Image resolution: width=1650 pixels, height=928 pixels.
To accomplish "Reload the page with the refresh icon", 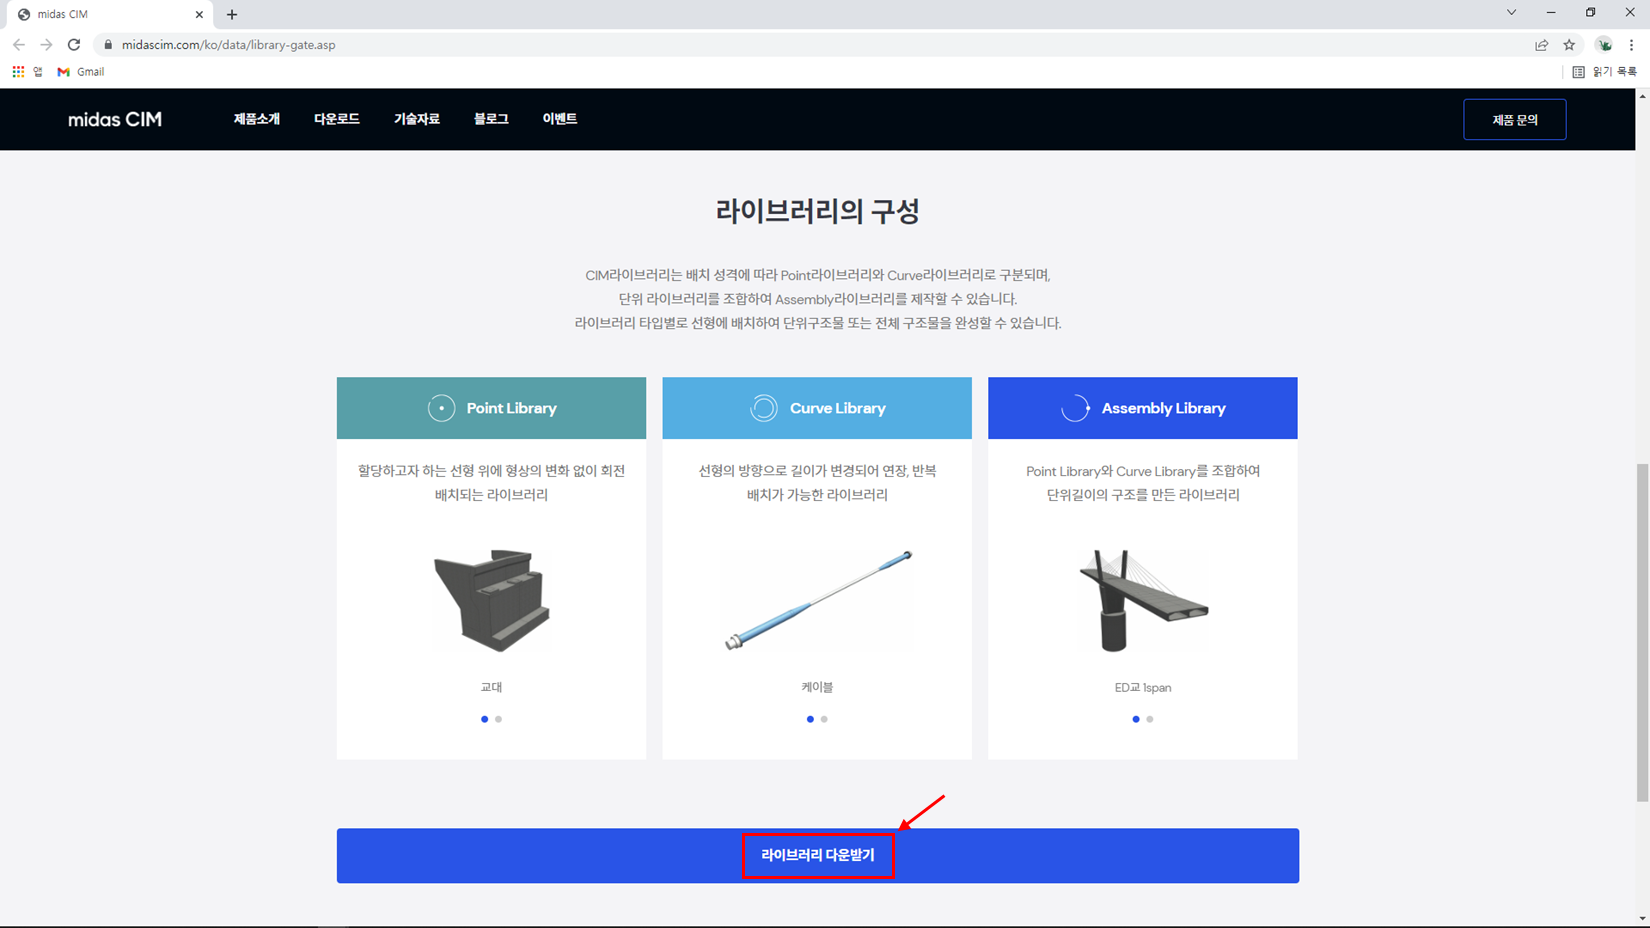I will pos(74,45).
